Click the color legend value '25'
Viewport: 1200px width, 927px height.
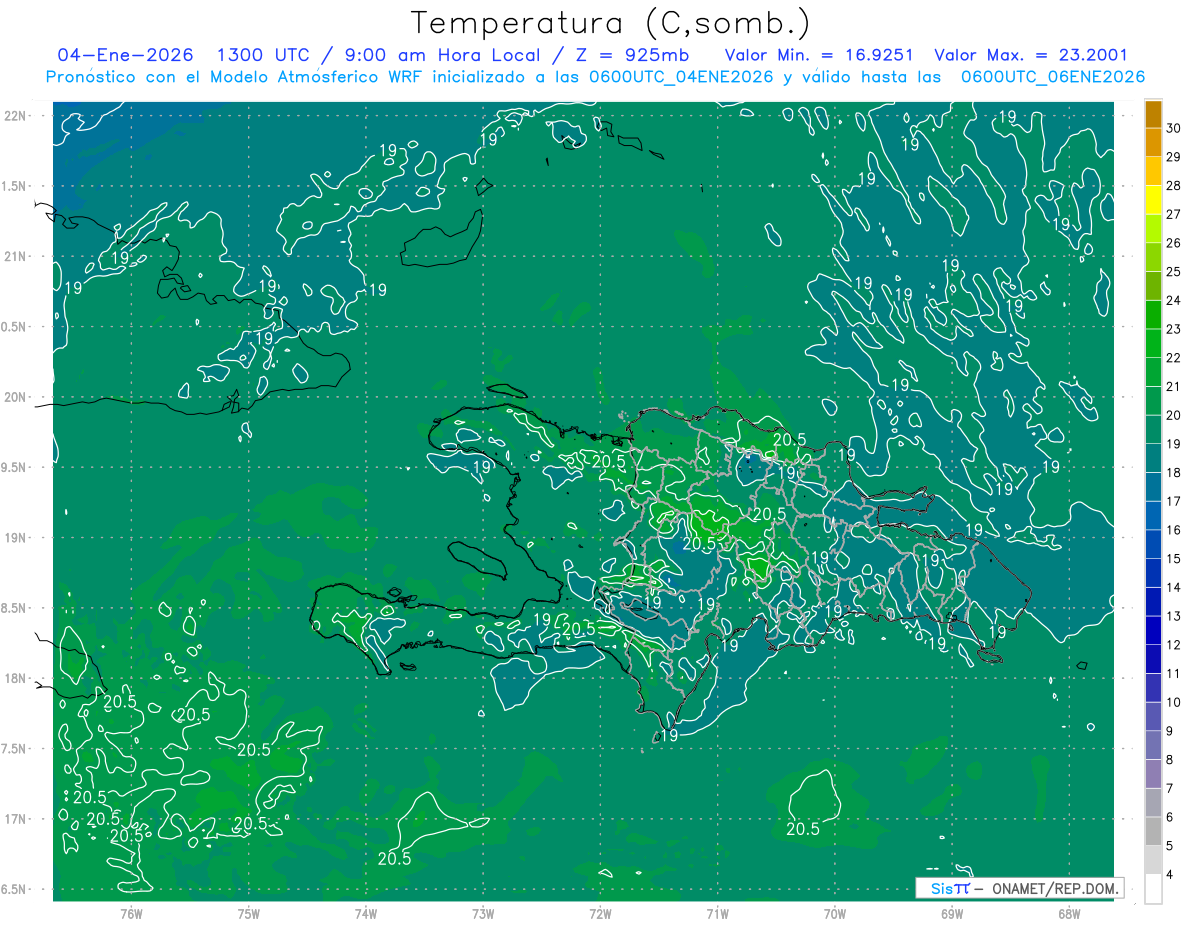tap(1174, 272)
